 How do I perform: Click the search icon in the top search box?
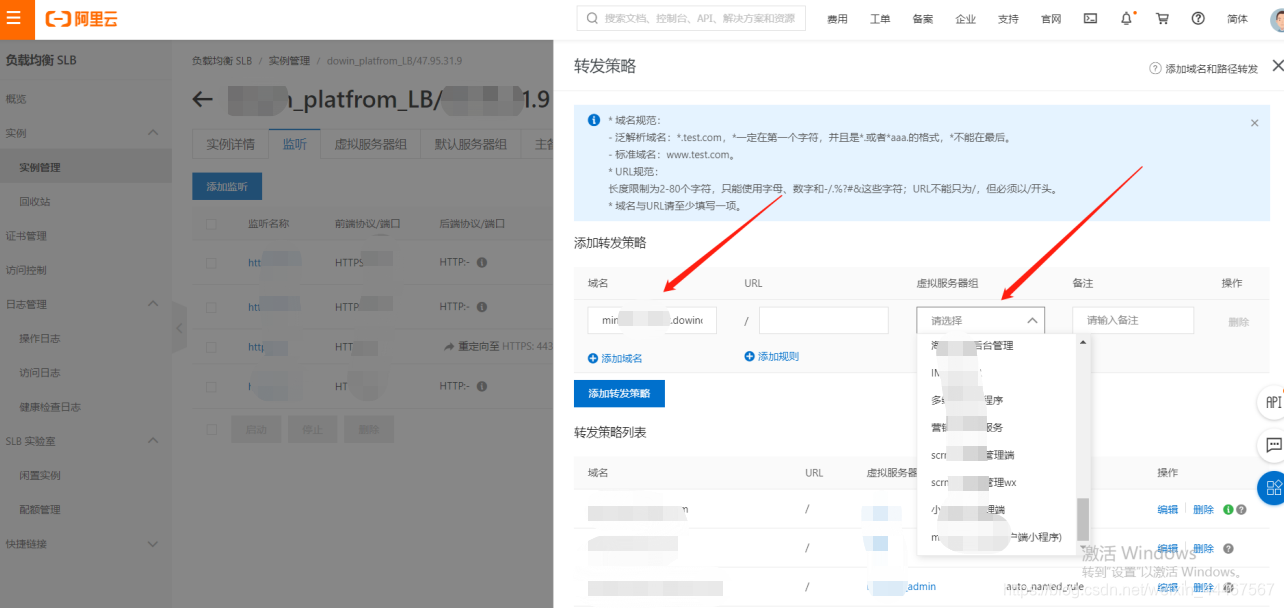pos(592,18)
